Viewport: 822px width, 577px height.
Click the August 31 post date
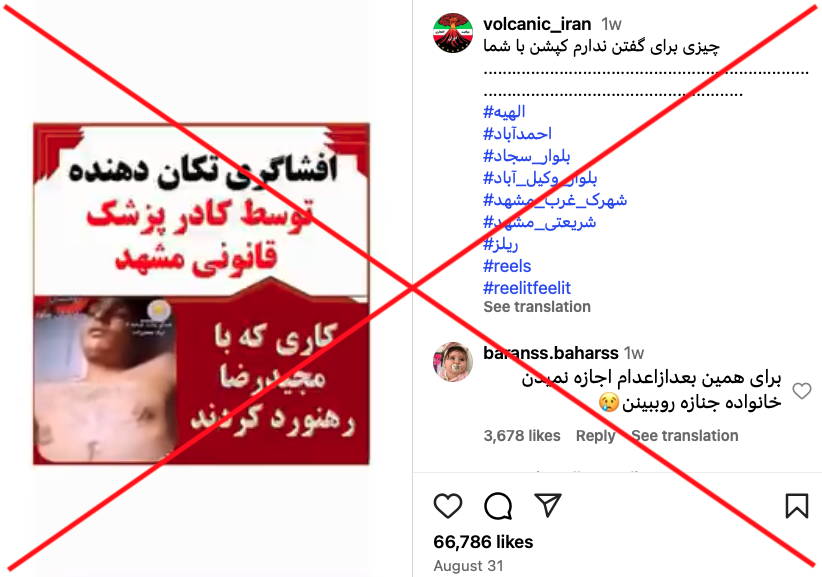[x=468, y=566]
